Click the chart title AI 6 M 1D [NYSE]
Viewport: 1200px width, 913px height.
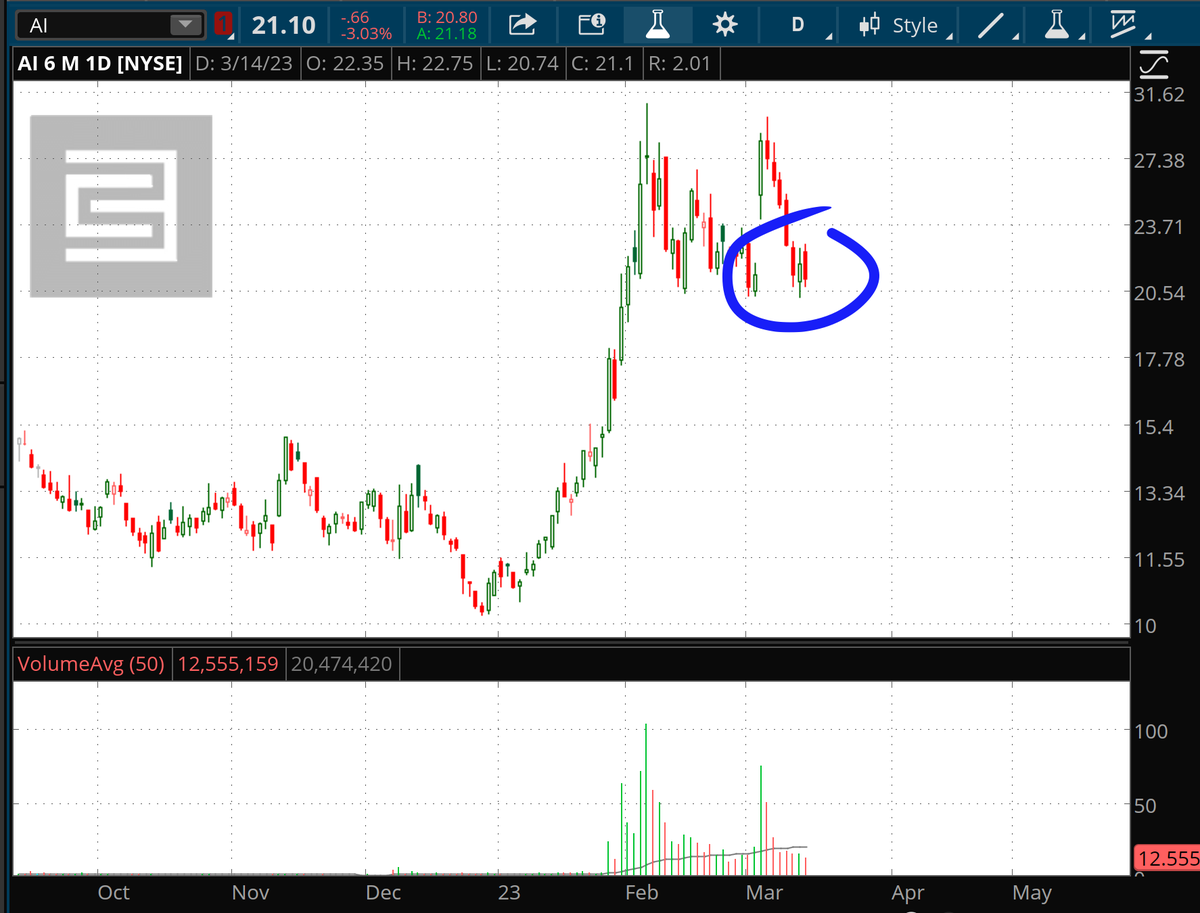tap(100, 65)
